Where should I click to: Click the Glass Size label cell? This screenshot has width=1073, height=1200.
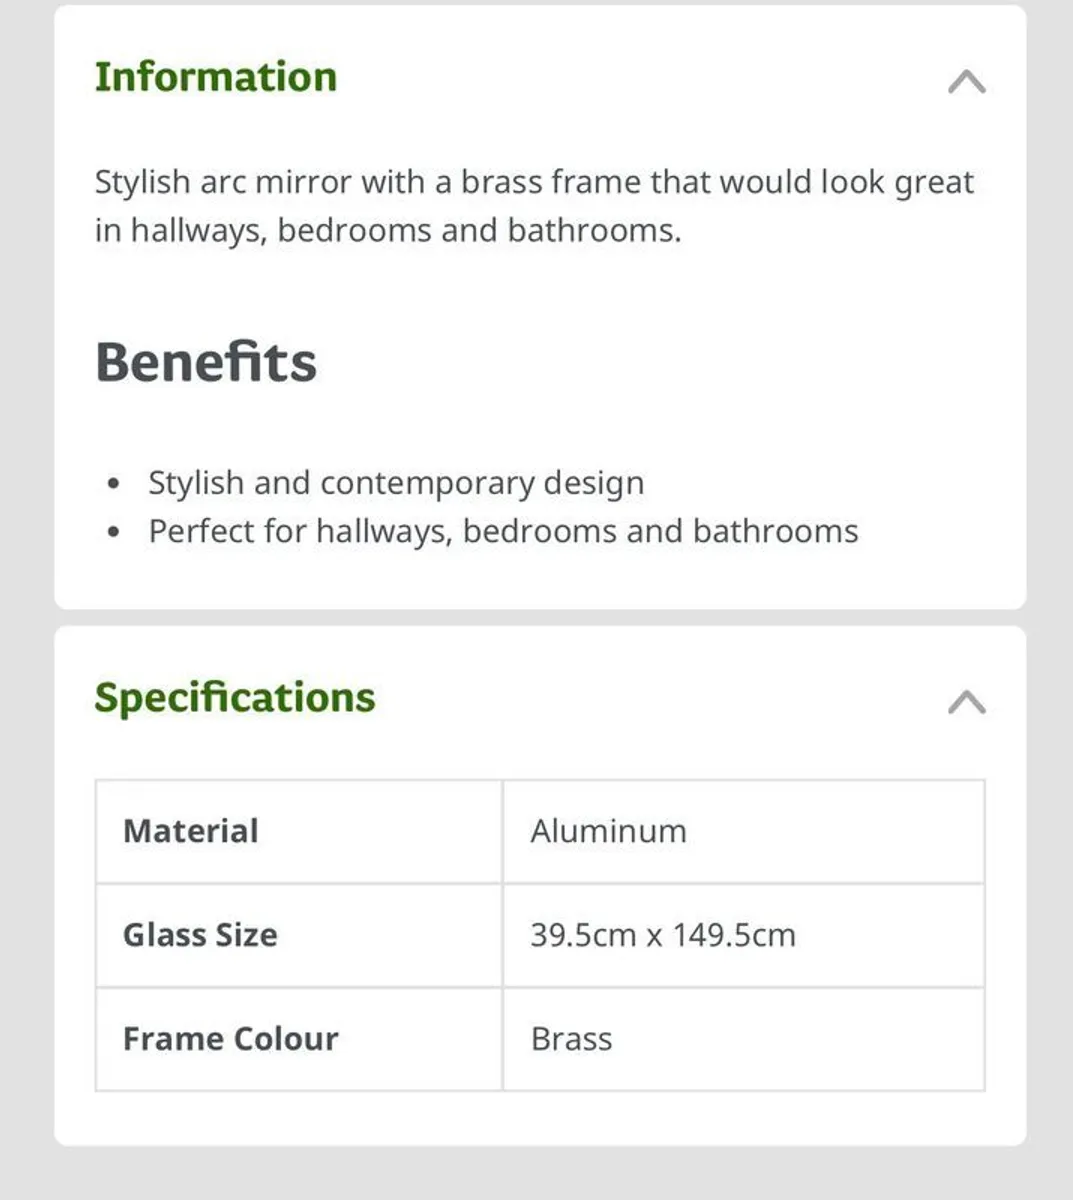pyautogui.click(x=298, y=935)
